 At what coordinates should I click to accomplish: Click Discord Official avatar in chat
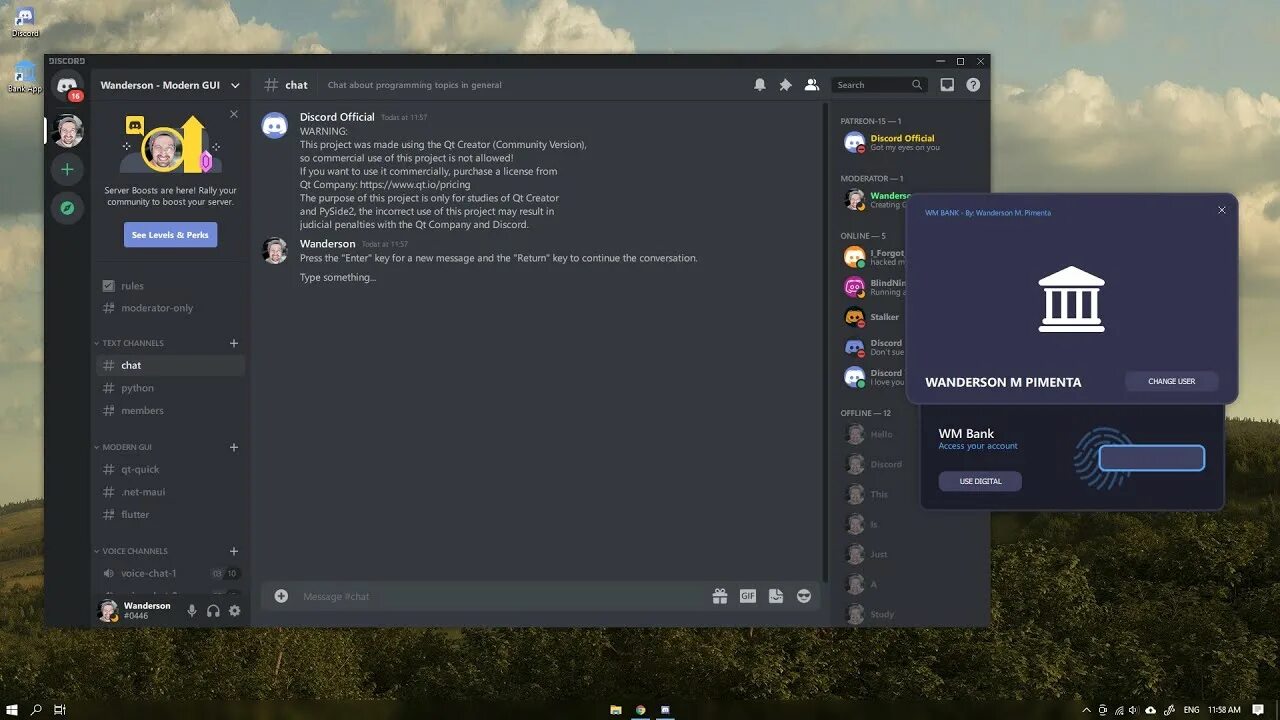click(275, 125)
